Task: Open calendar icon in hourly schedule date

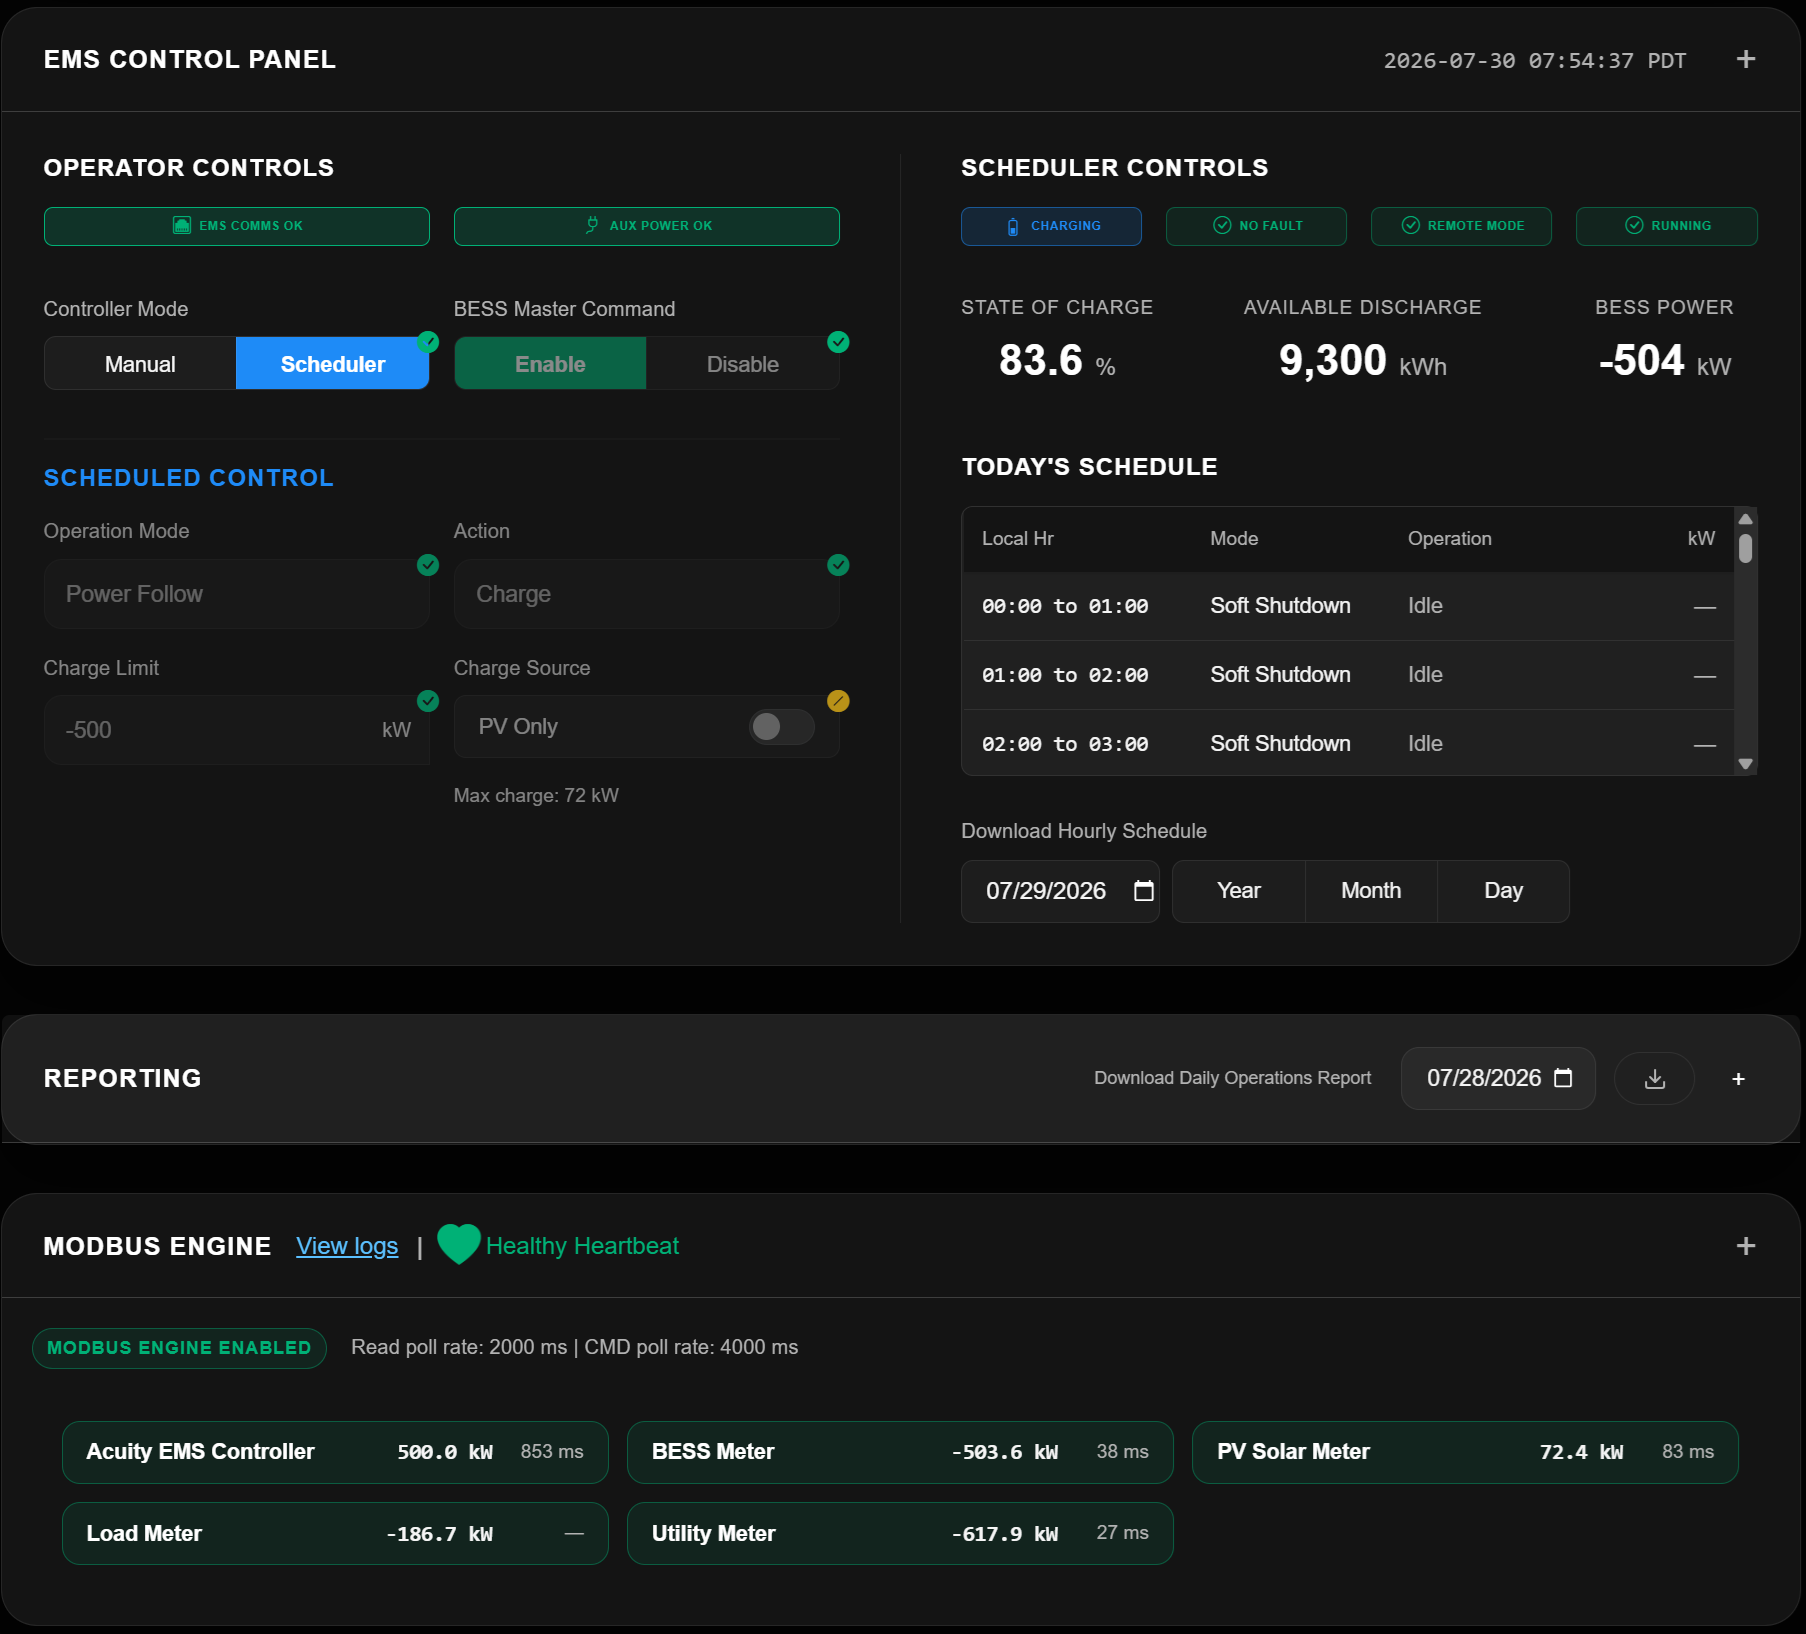Action: pos(1144,890)
